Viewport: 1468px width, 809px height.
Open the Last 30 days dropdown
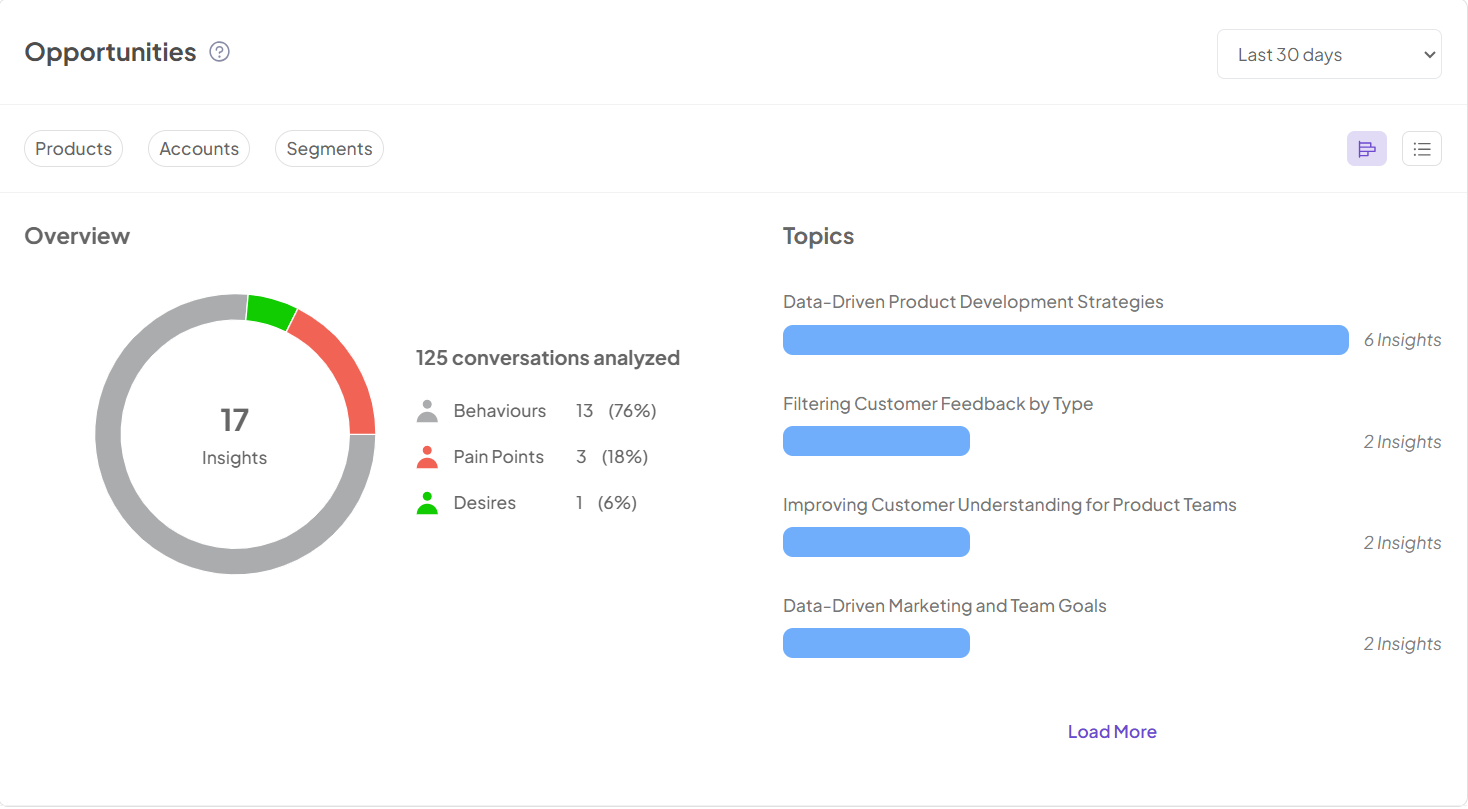pos(1328,55)
